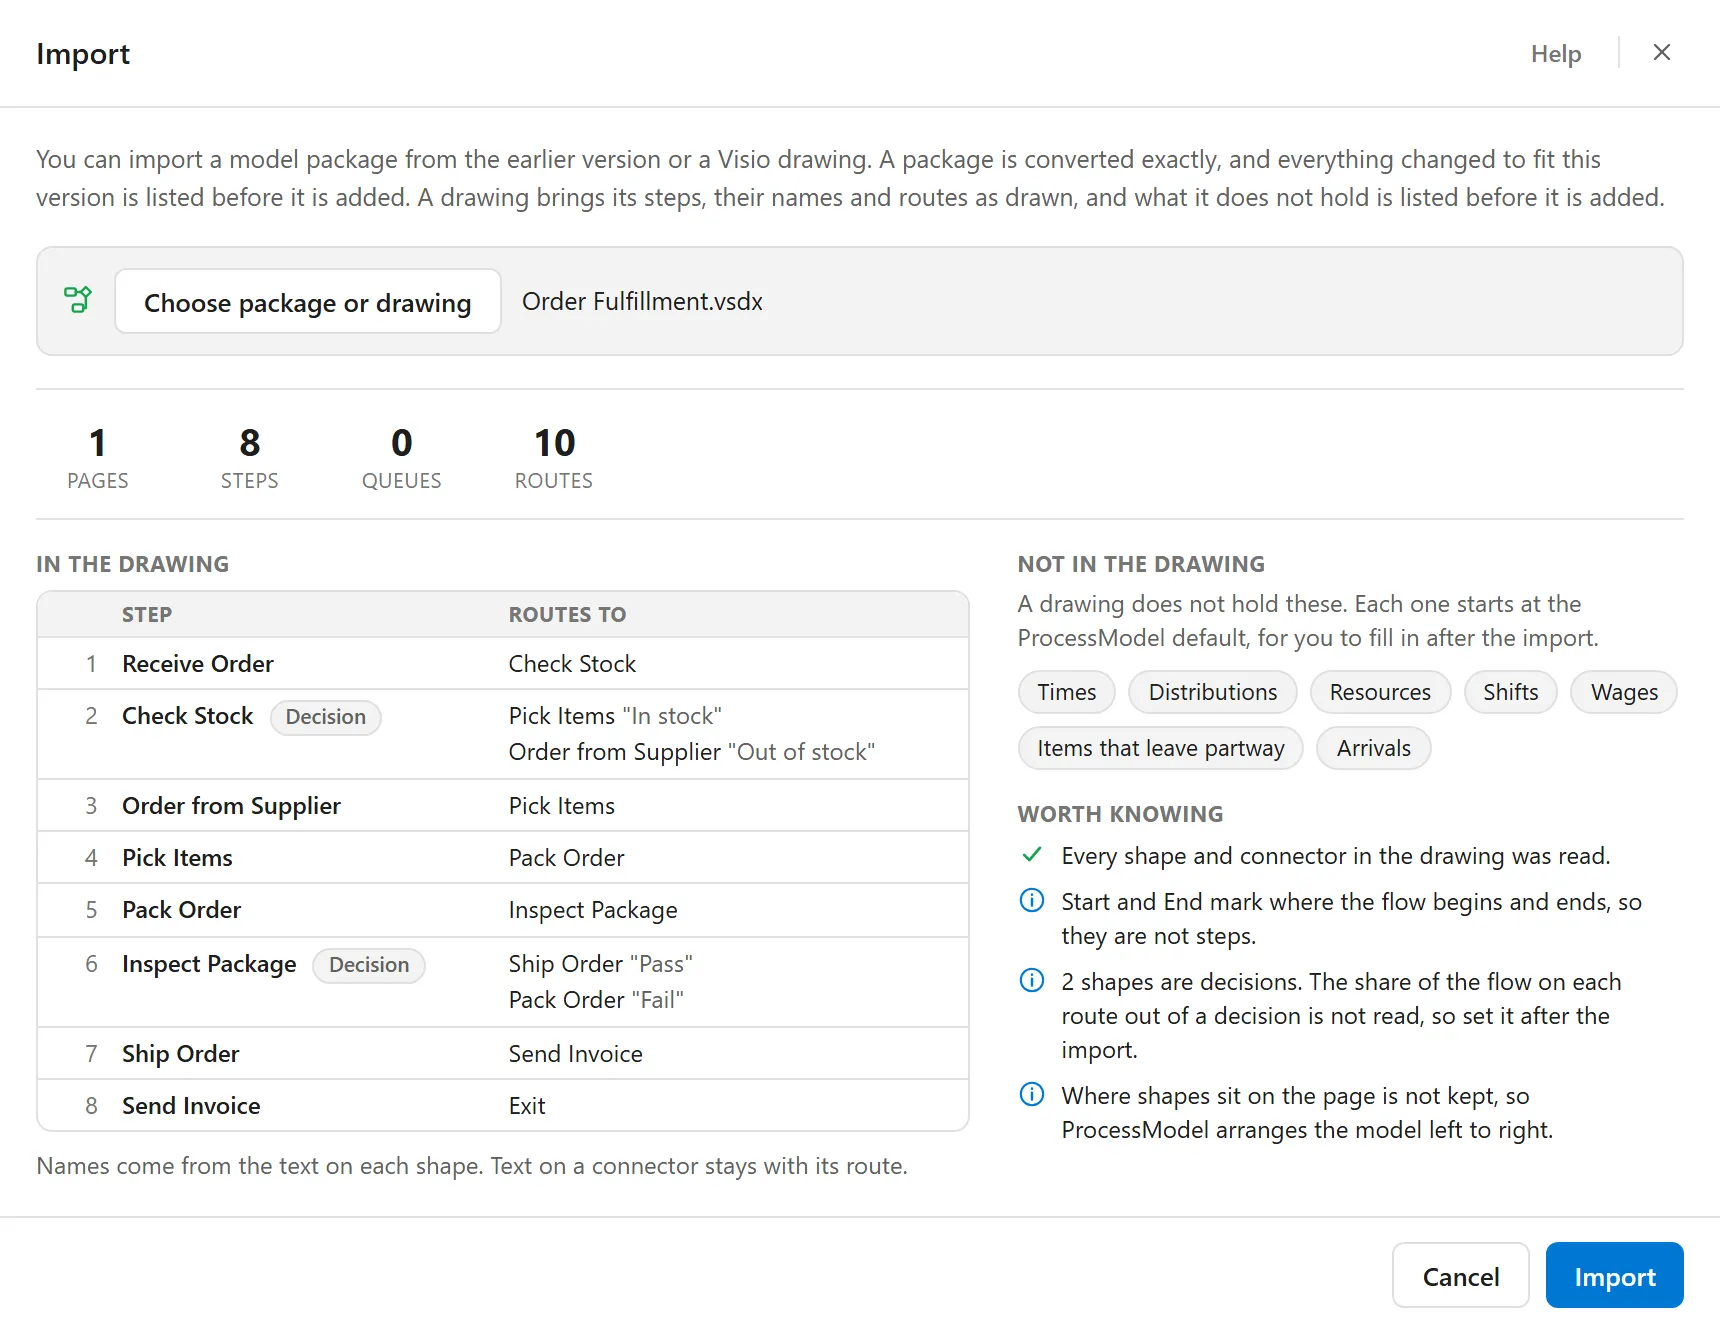Select step 3 'Order from Supplier'
The width and height of the screenshot is (1720, 1330).
click(x=231, y=805)
